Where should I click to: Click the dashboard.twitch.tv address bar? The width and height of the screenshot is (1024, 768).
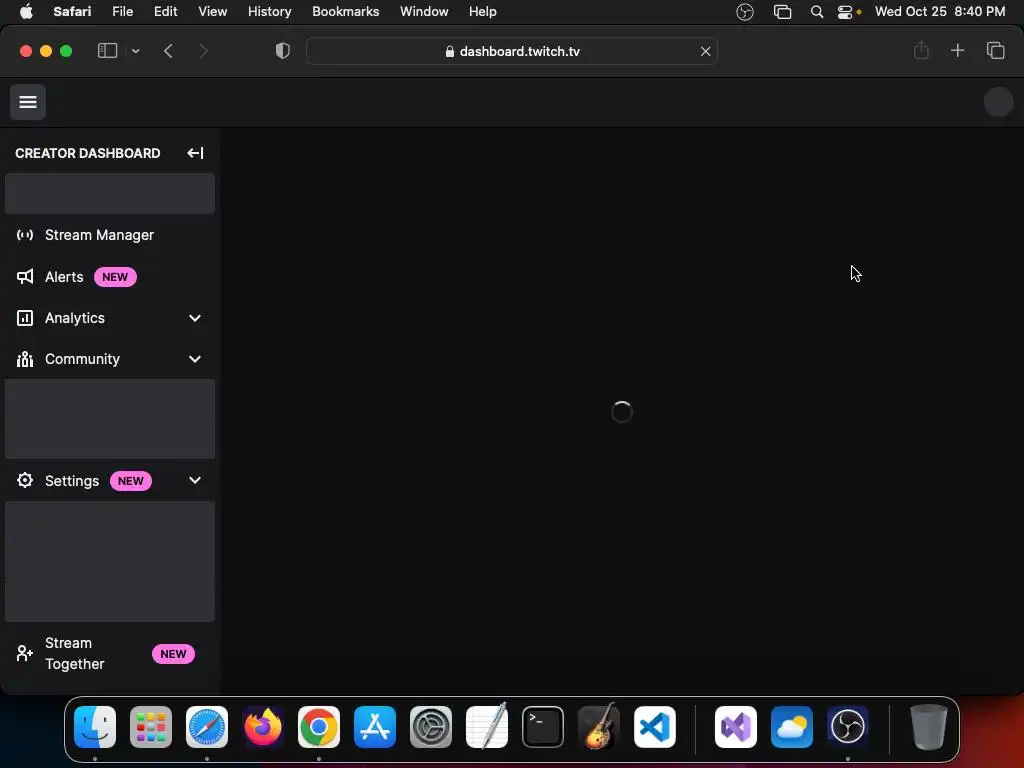tap(512, 51)
